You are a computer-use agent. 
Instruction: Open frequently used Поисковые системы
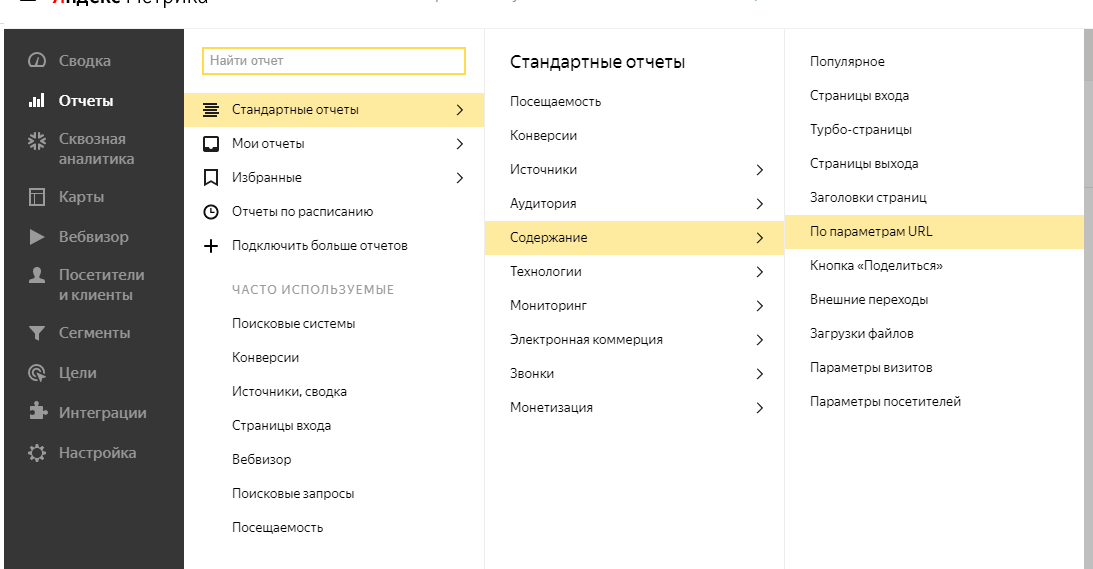click(293, 324)
